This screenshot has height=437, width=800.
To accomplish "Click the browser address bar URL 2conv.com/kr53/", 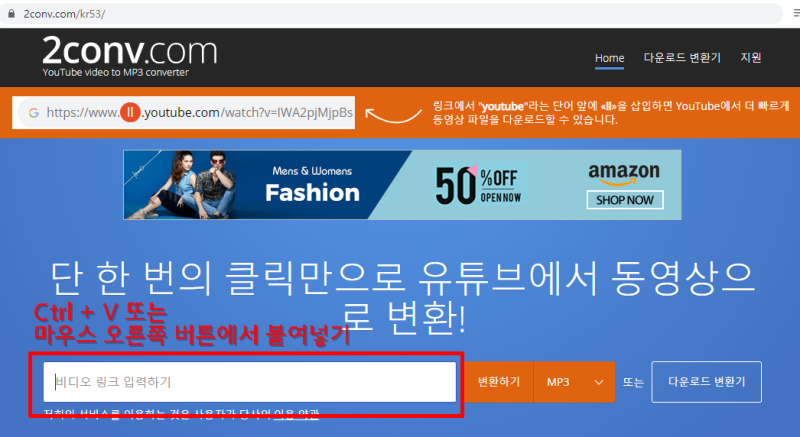I will pos(64,14).
